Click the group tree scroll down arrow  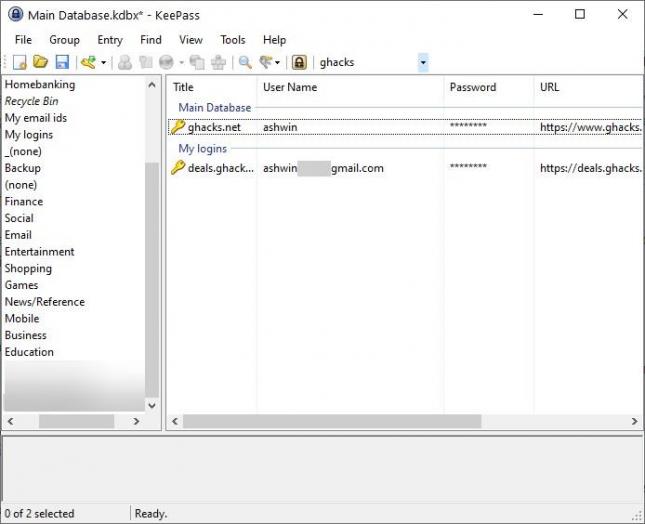152,406
